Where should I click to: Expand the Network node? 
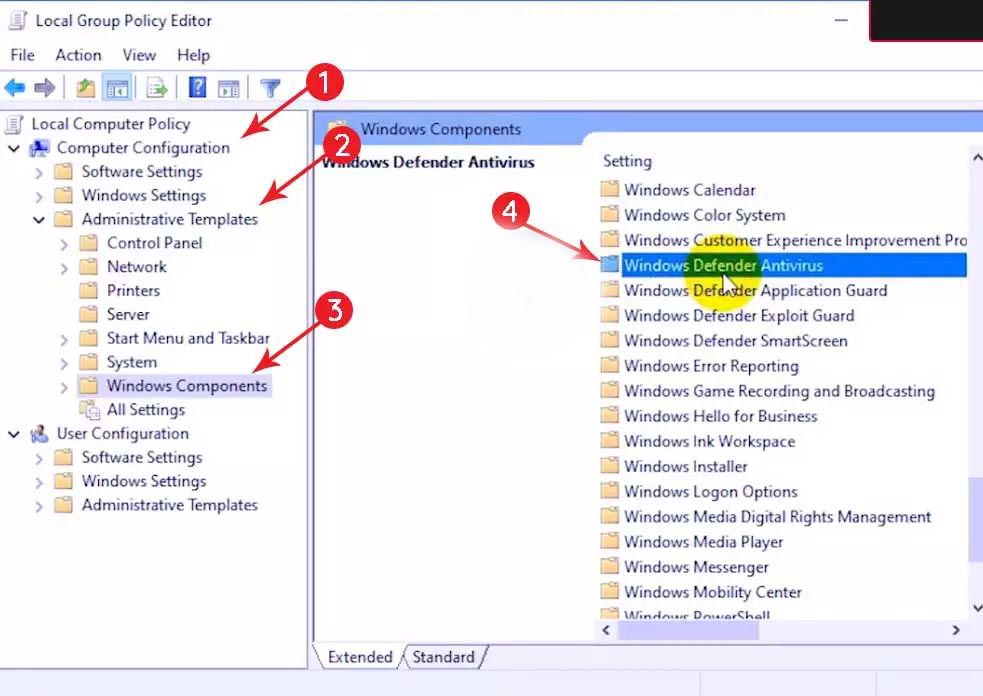point(64,268)
